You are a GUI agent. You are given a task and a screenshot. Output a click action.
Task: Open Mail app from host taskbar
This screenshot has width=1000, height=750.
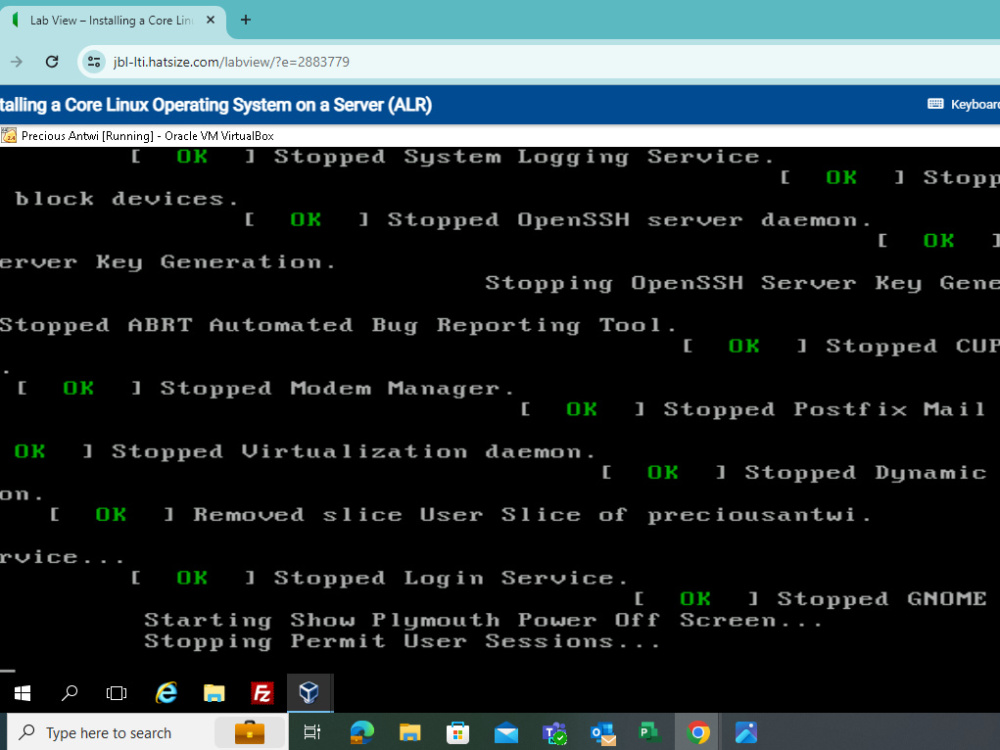[x=506, y=733]
